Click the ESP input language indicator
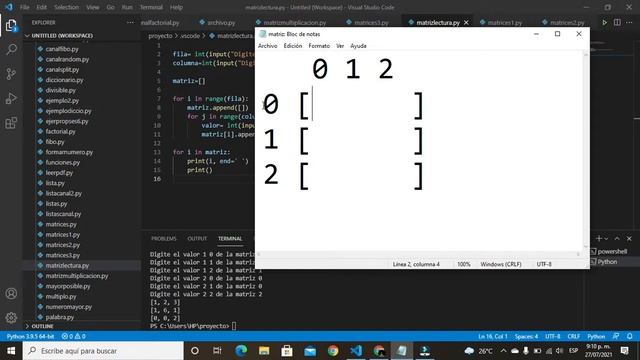 pyautogui.click(x=573, y=351)
